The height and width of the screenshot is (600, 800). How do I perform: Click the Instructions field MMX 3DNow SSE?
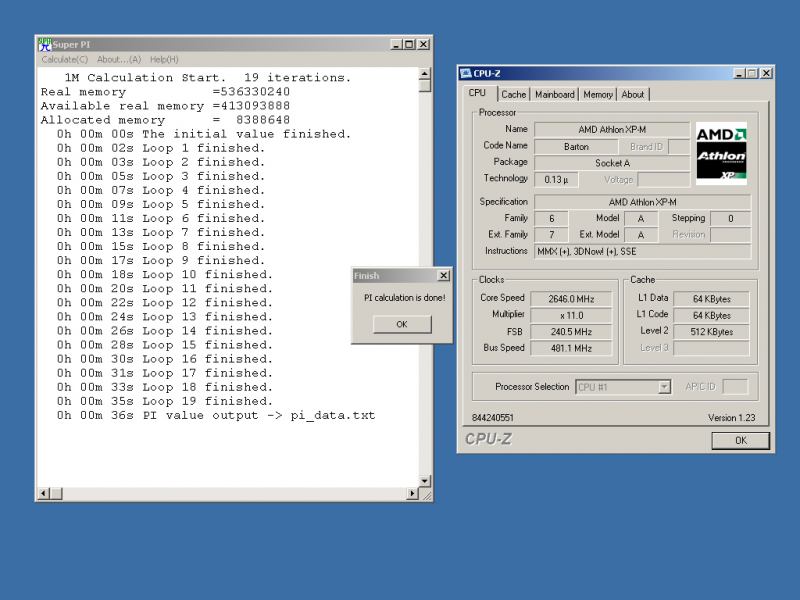click(642, 252)
